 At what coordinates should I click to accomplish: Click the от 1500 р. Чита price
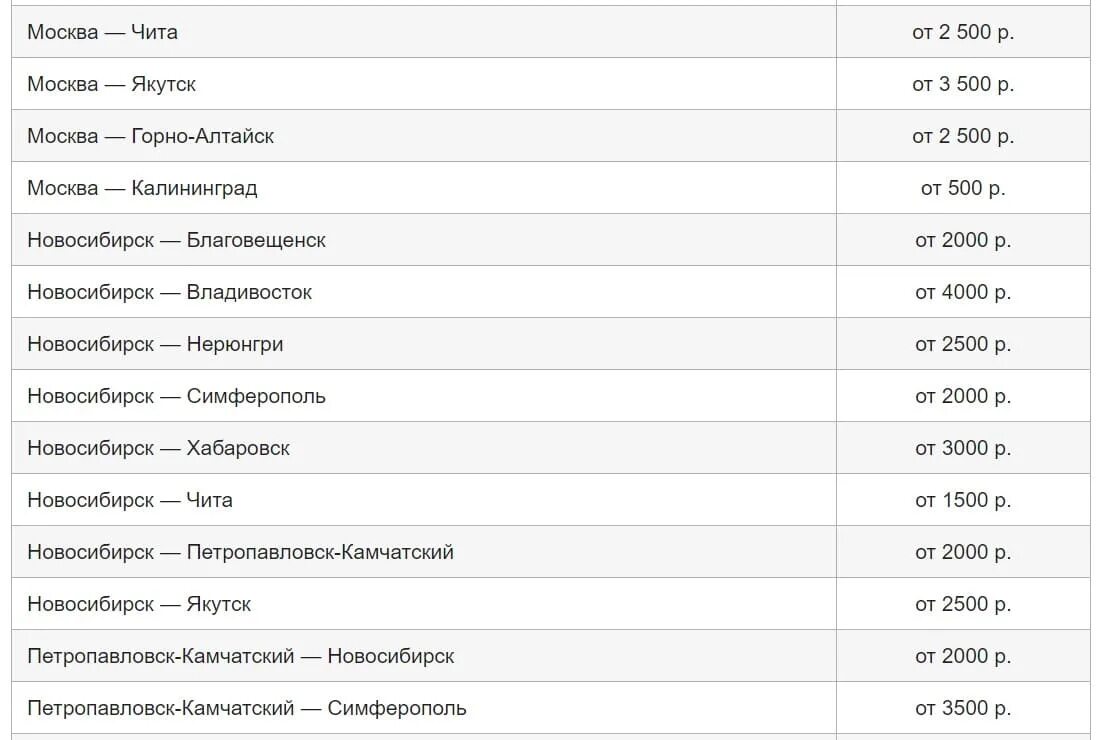coord(962,500)
